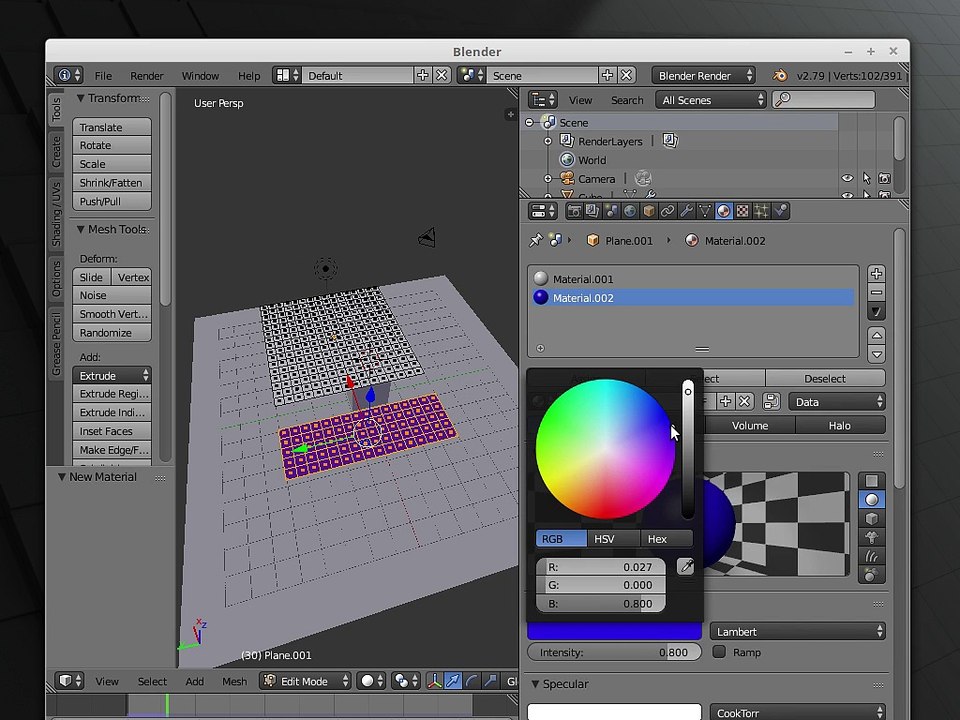
Task: Select flat plane preview type icon
Action: (x=872, y=481)
